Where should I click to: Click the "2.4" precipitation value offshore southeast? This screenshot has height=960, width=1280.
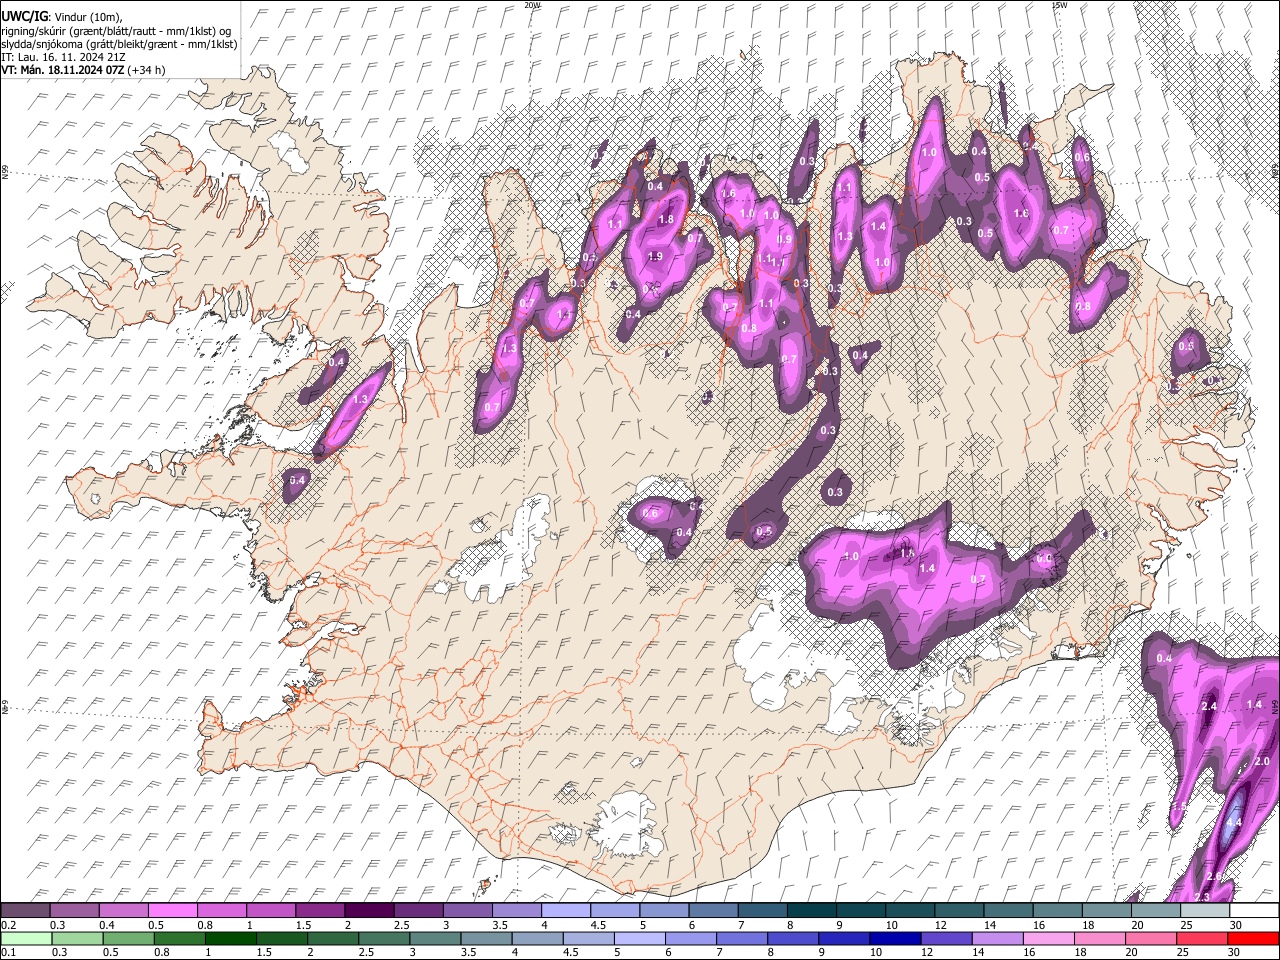pyautogui.click(x=1208, y=706)
